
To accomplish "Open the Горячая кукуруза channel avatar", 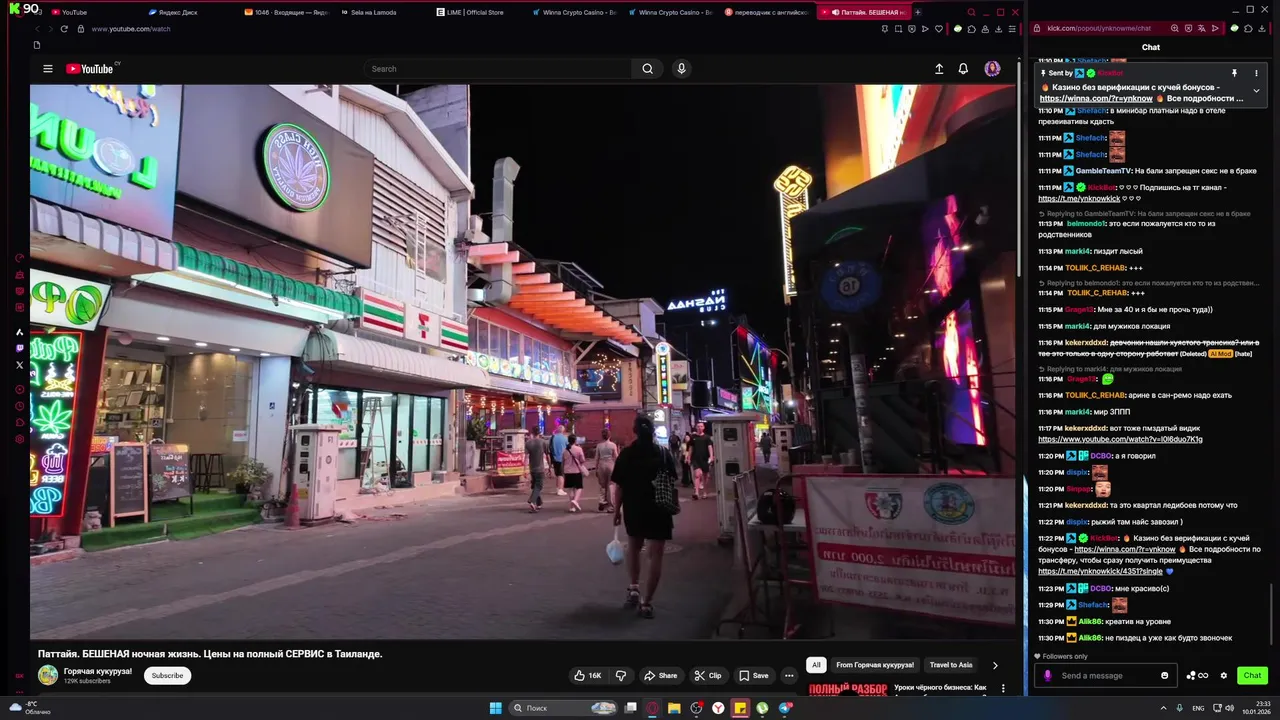I will pyautogui.click(x=48, y=675).
